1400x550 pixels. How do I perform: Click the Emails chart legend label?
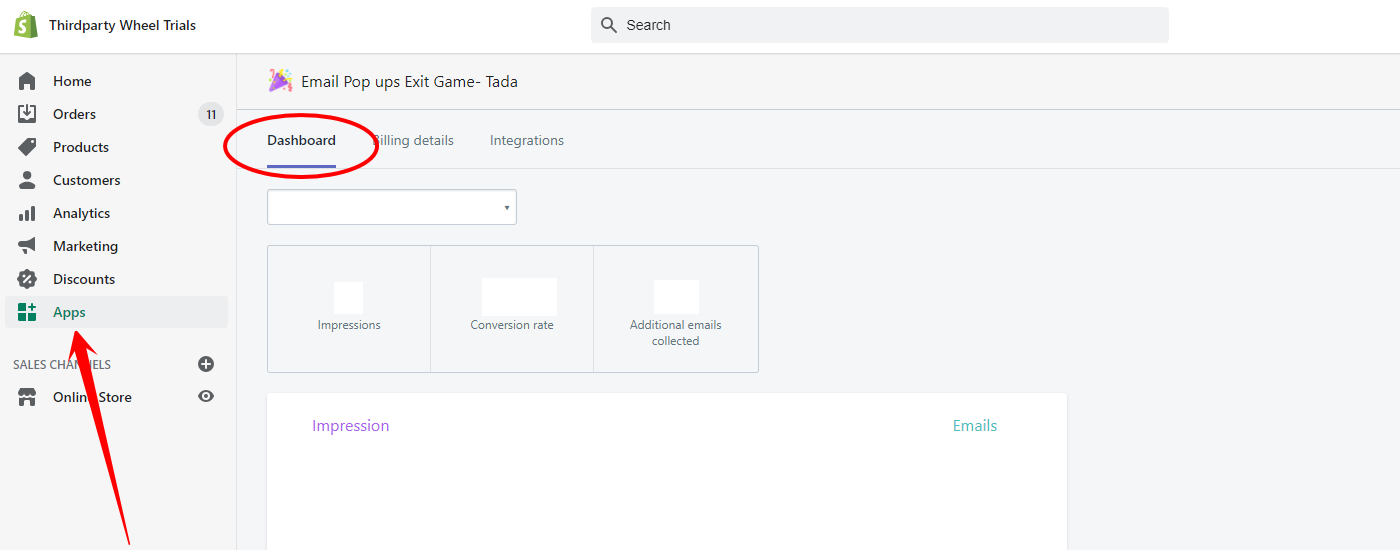tap(975, 426)
